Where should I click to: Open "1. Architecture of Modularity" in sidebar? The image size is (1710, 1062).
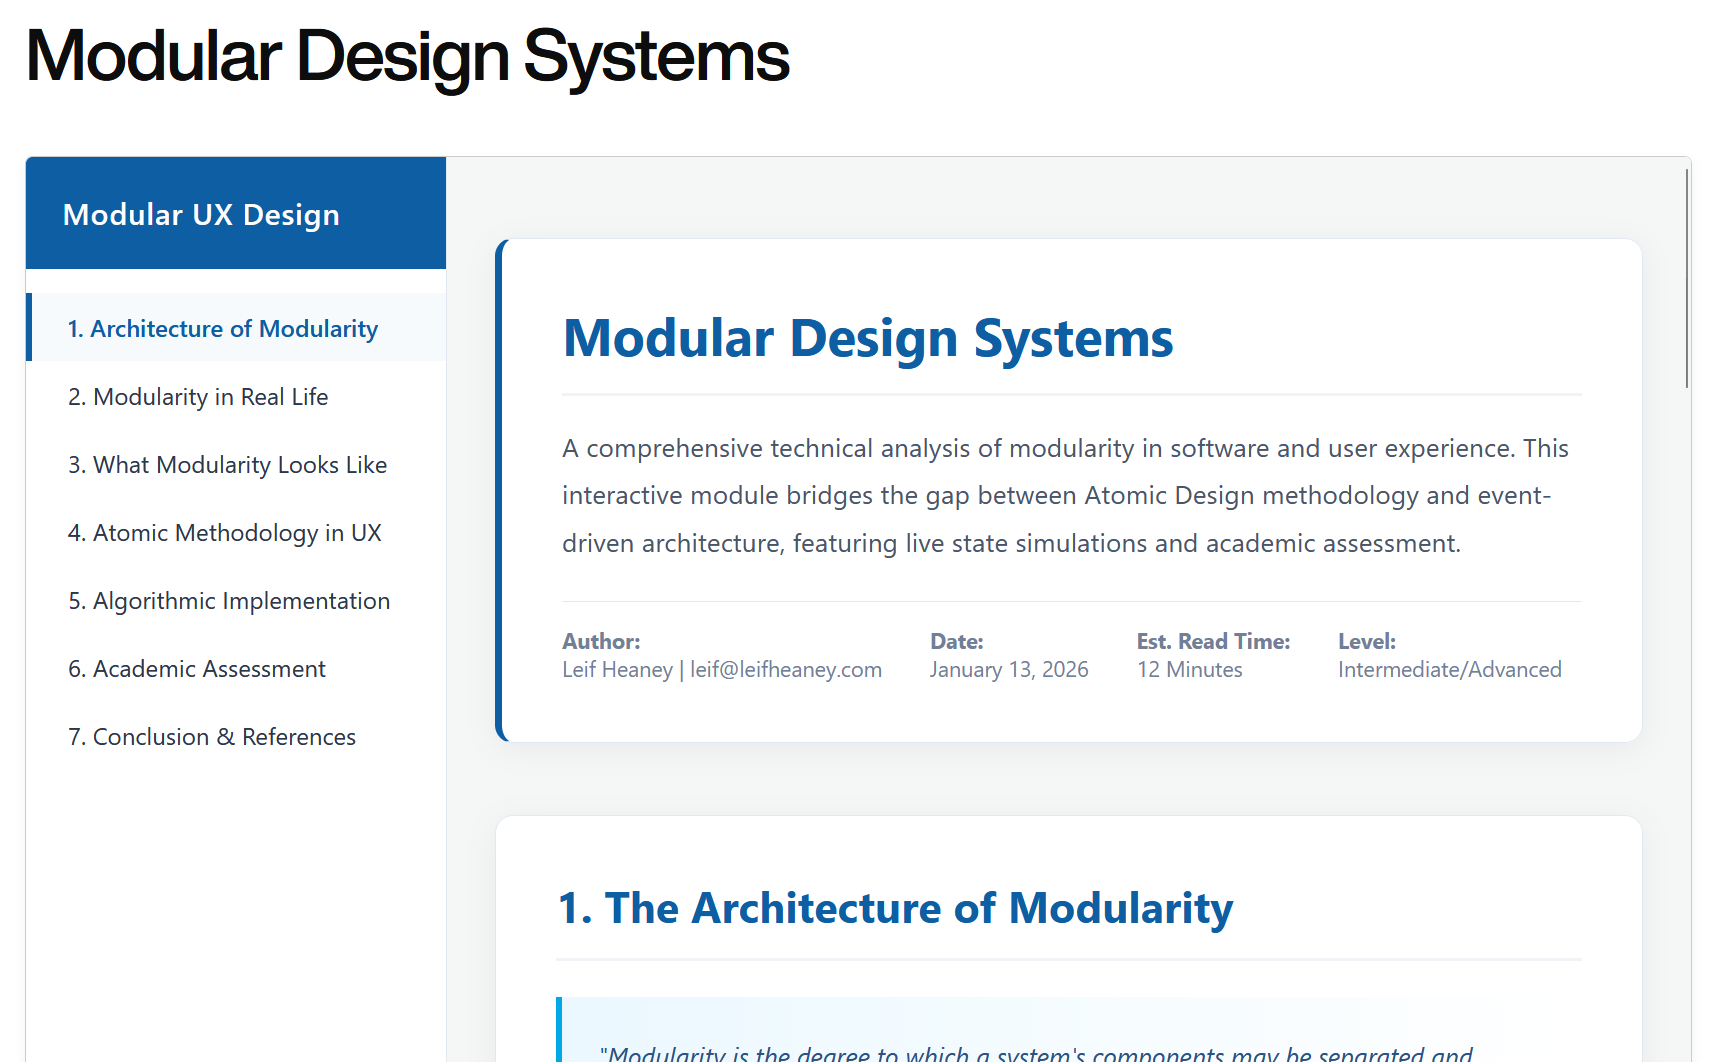[223, 328]
